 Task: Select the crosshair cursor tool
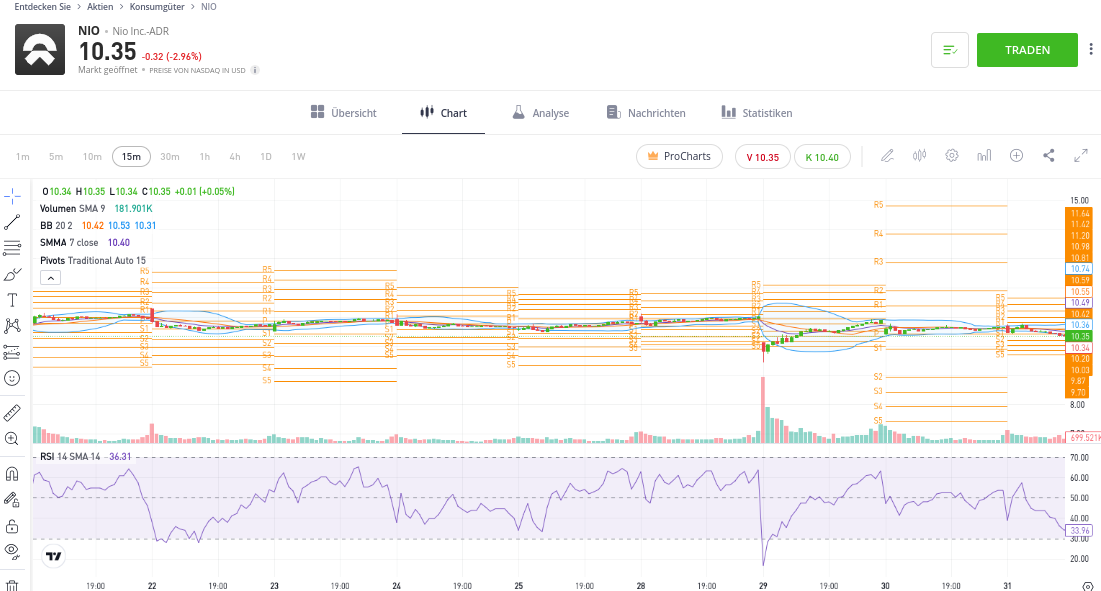click(x=12, y=196)
